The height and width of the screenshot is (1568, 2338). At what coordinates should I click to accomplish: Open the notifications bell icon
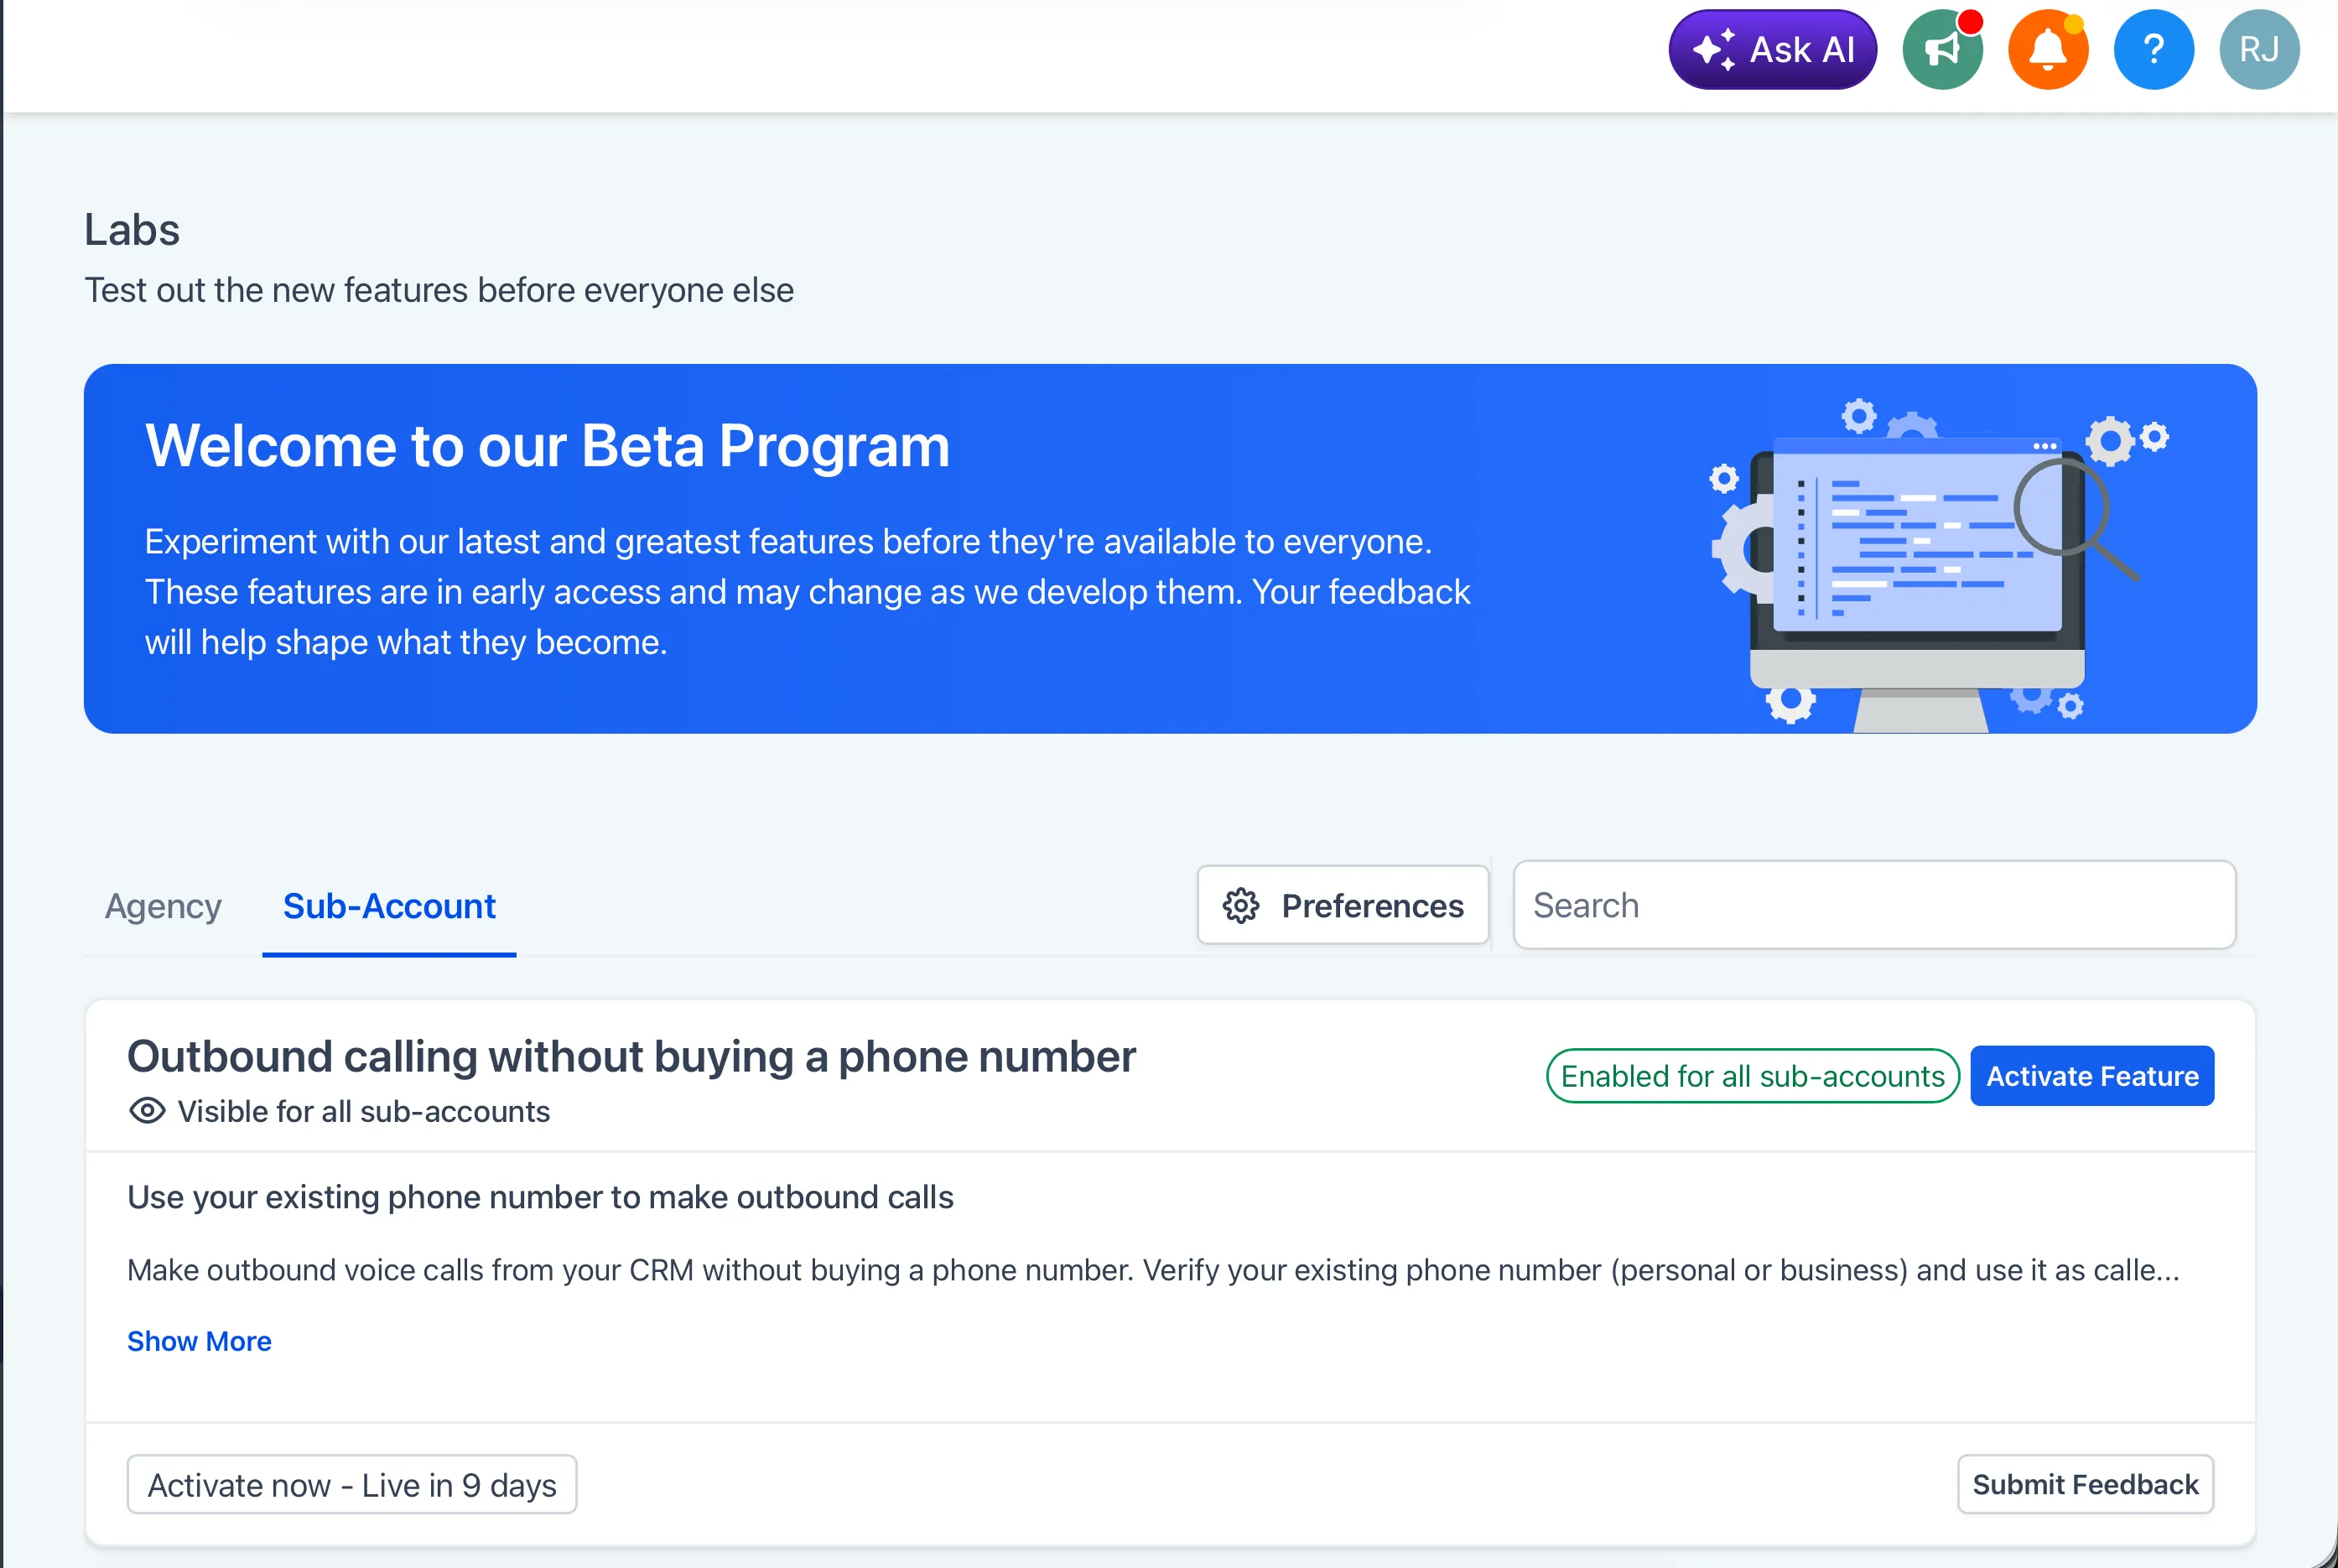coord(2047,50)
